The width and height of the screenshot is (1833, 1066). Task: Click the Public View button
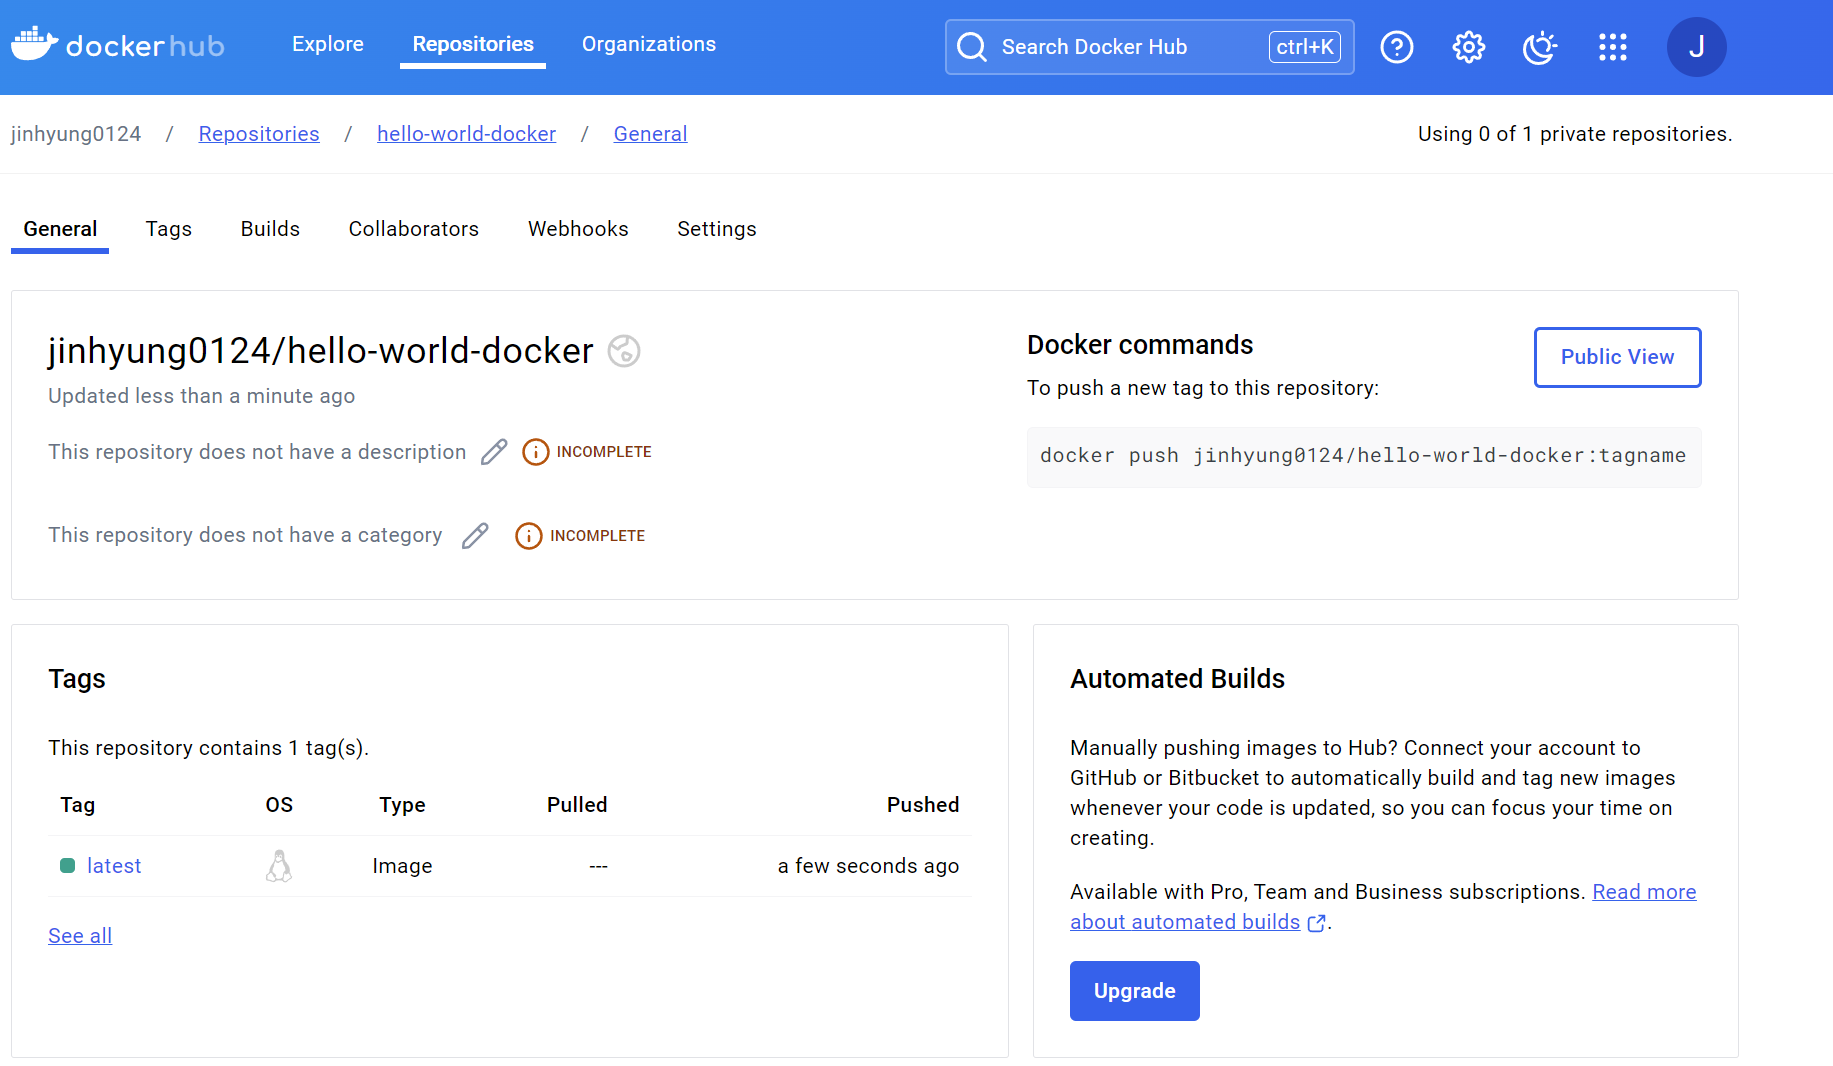[1617, 357]
